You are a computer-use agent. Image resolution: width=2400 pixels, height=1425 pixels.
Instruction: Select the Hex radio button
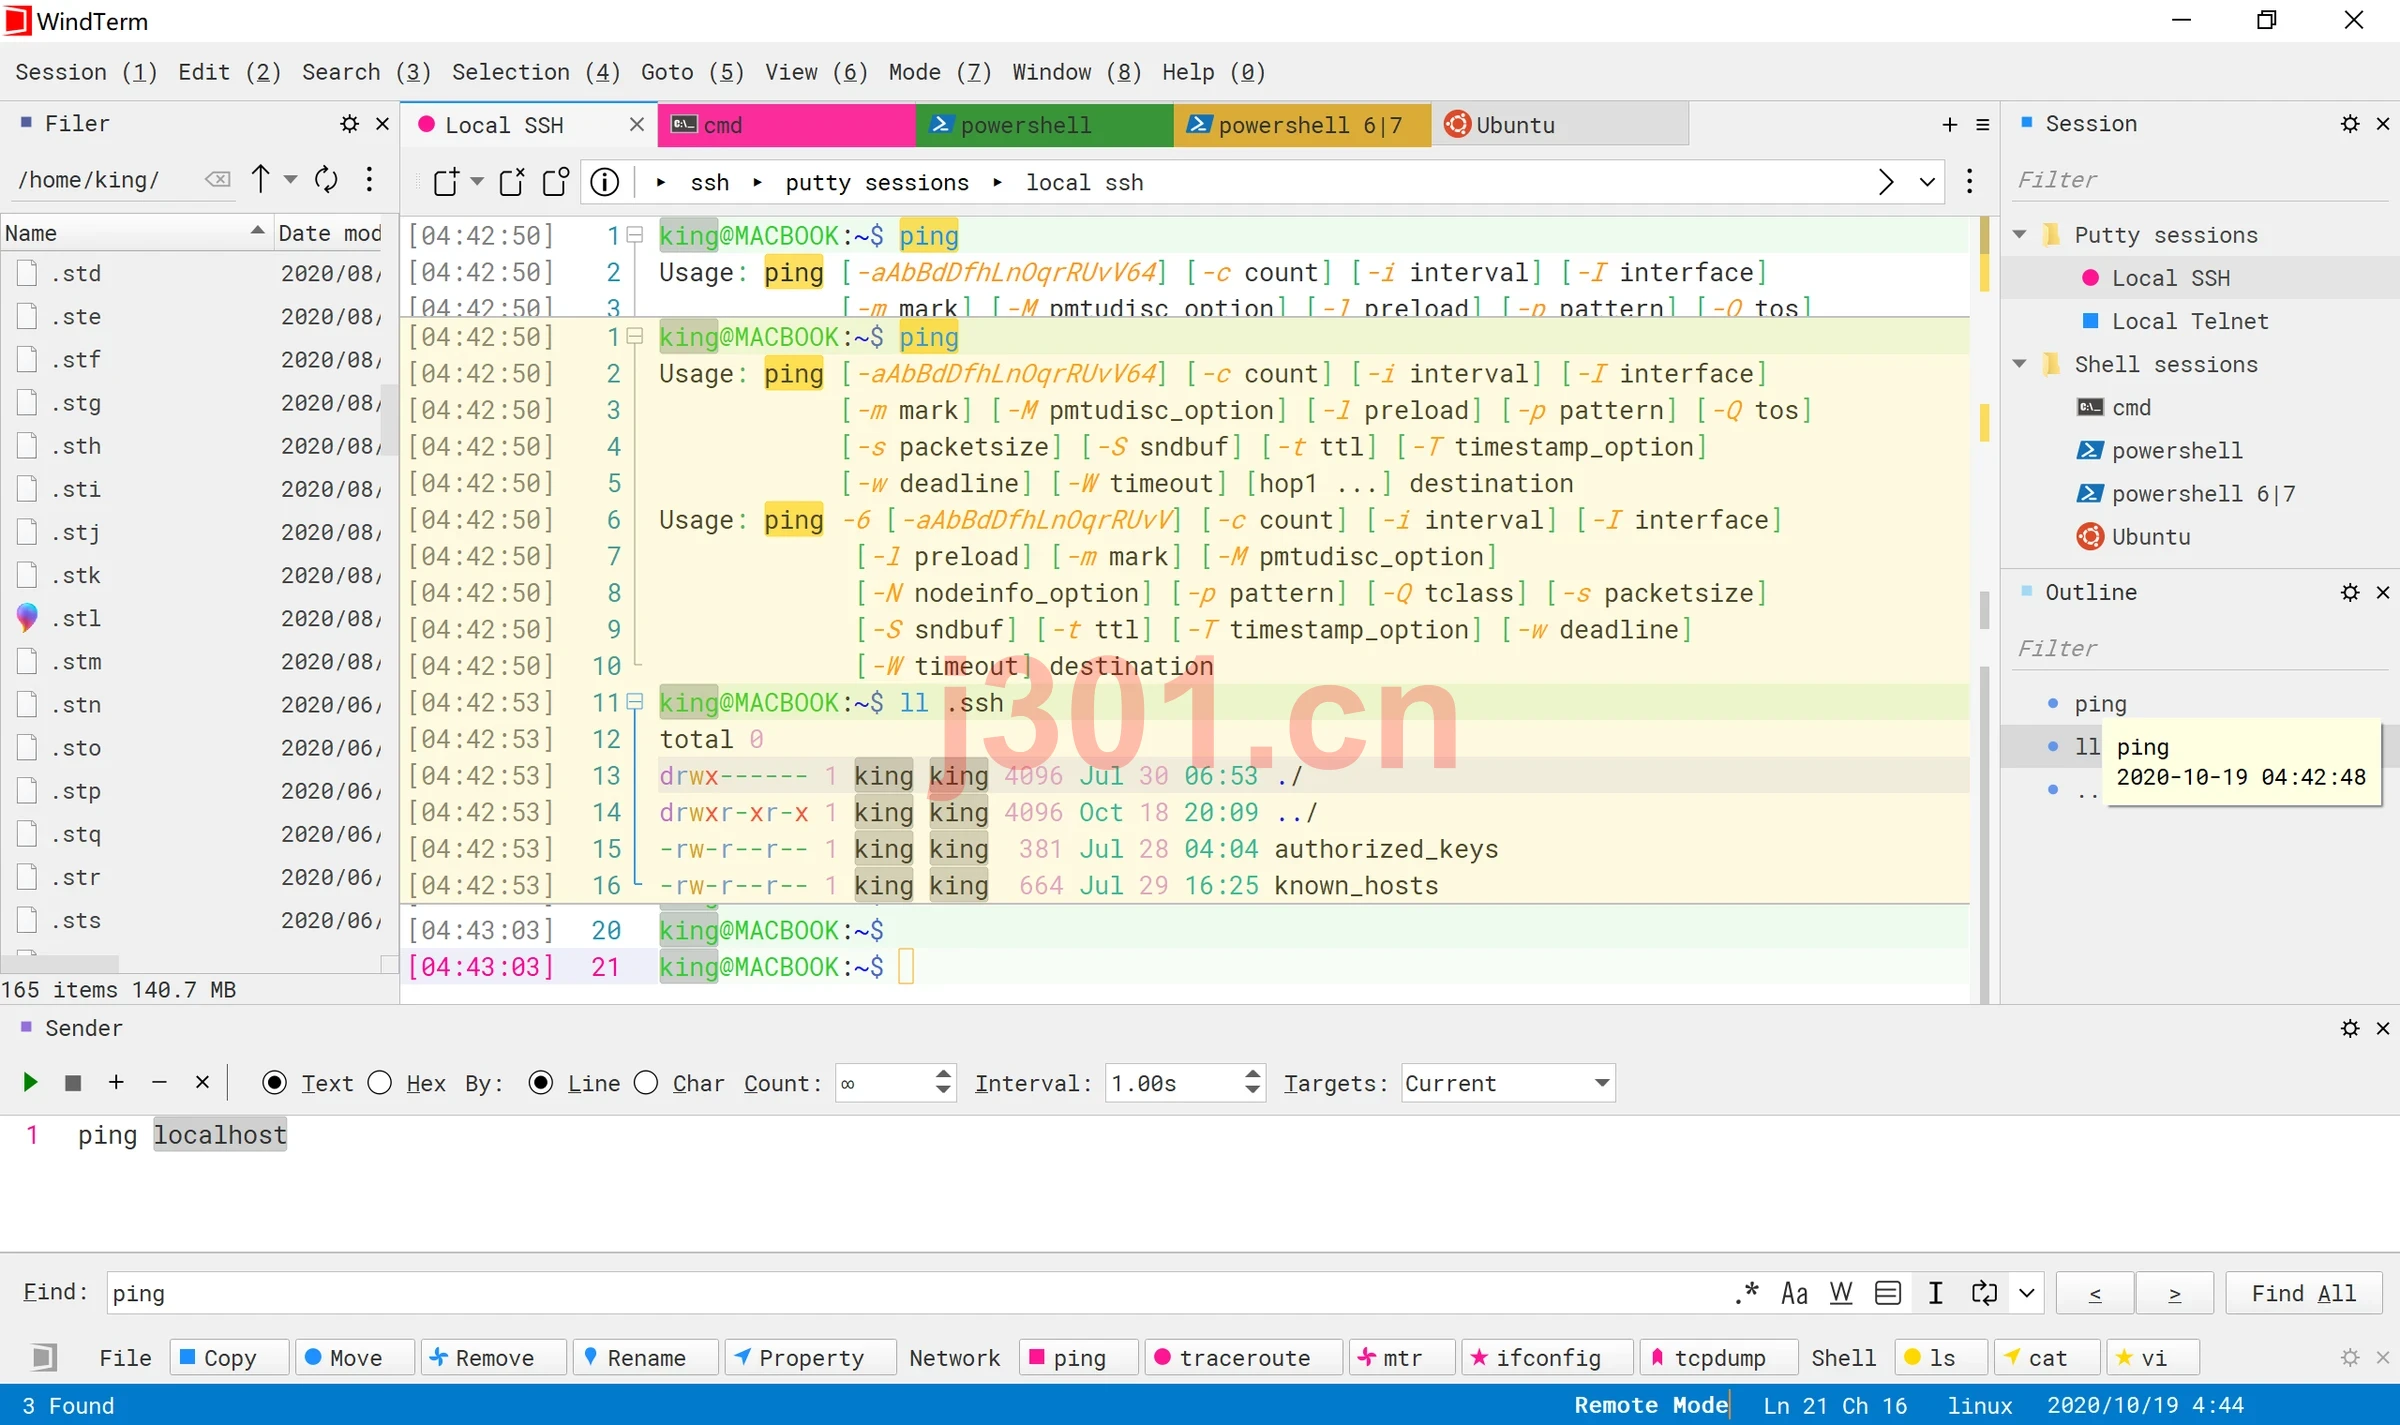click(380, 1083)
